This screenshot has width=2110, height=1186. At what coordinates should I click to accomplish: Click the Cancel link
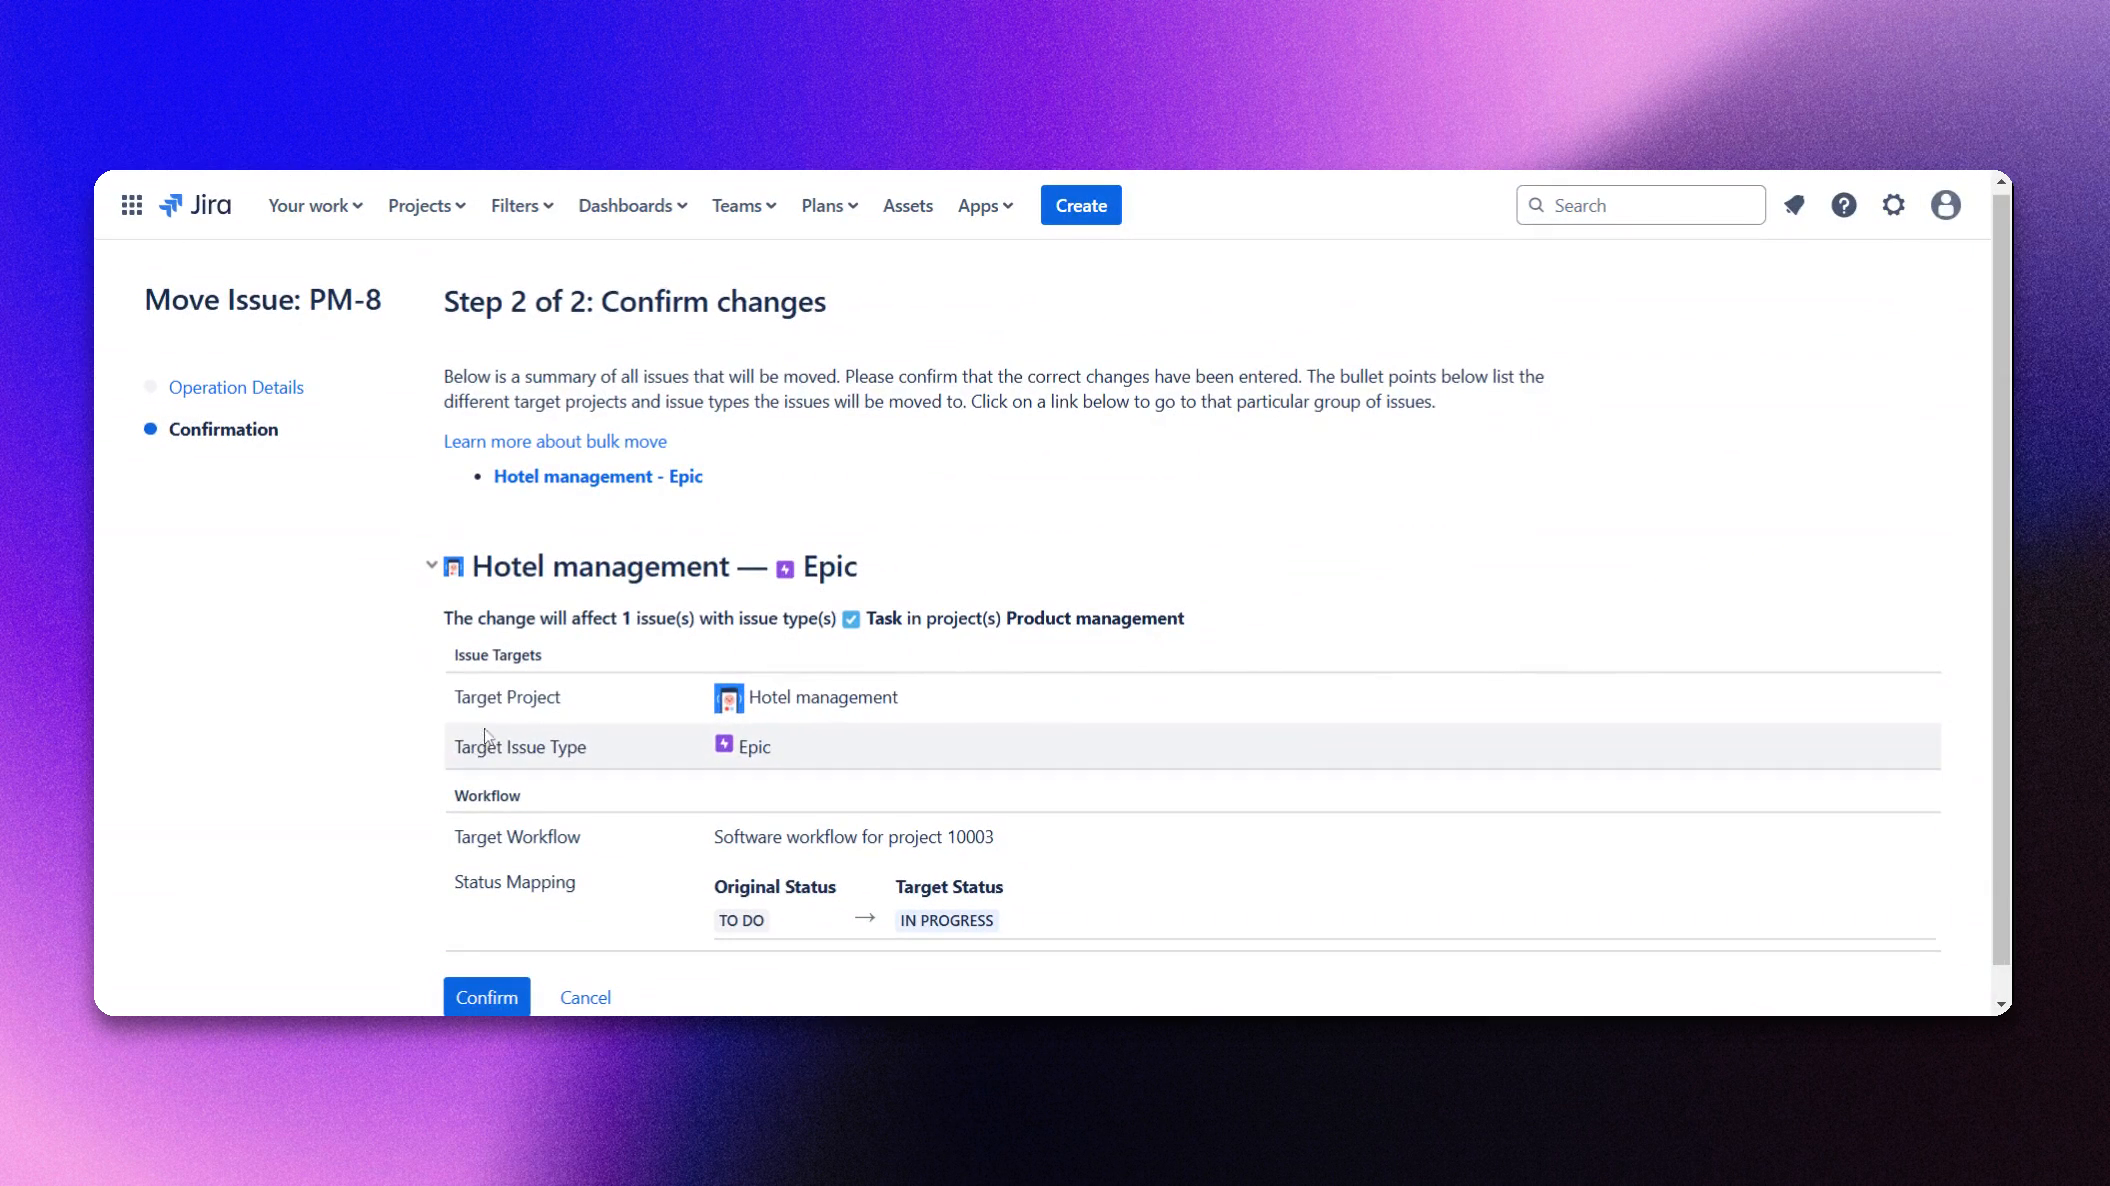pos(585,997)
